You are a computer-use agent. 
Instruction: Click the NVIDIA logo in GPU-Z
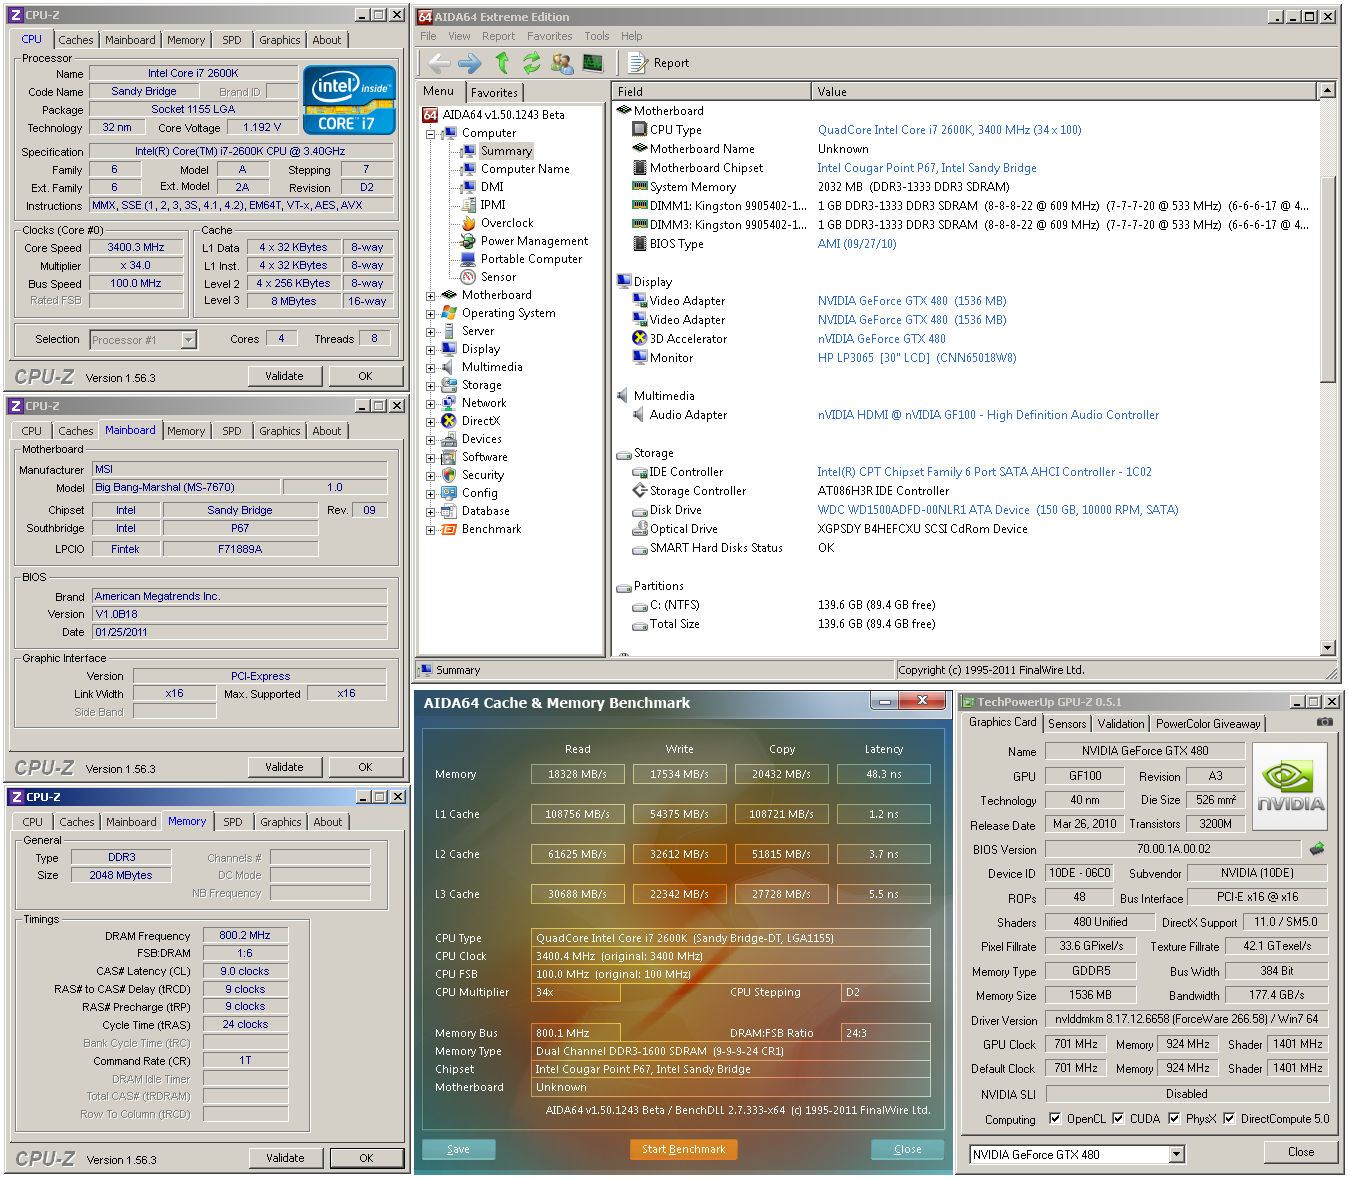[x=1290, y=786]
